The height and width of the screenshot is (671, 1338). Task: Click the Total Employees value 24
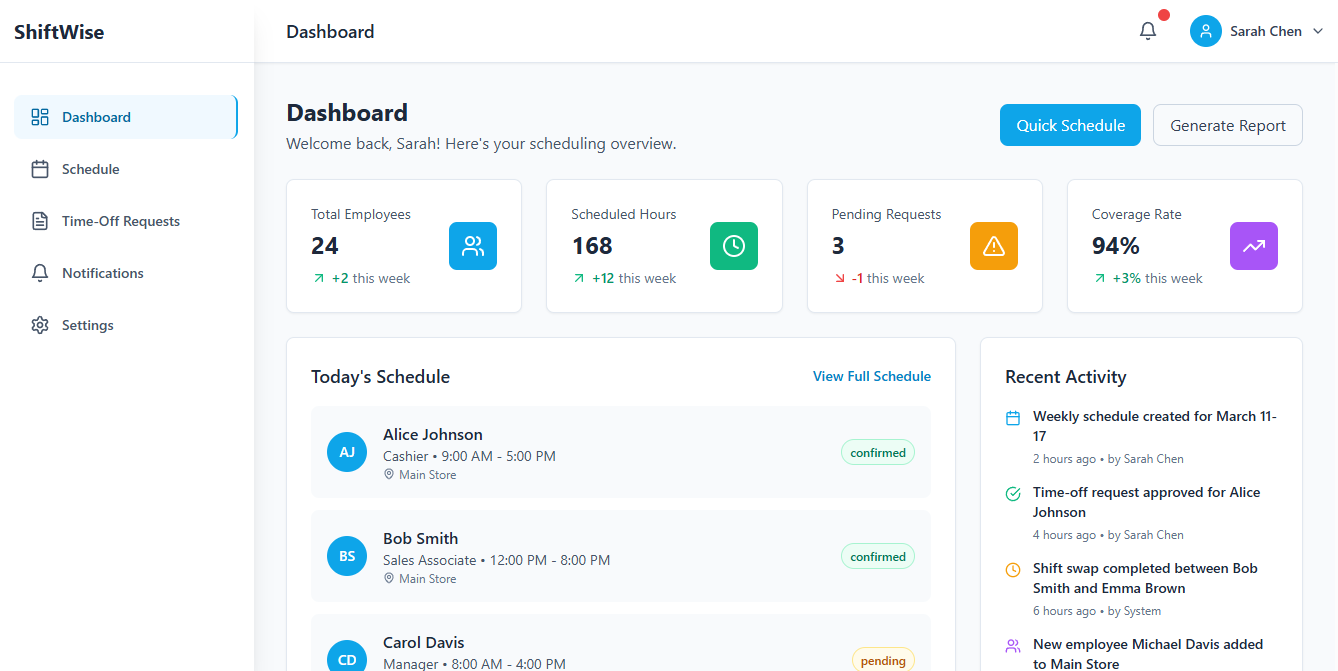(325, 246)
